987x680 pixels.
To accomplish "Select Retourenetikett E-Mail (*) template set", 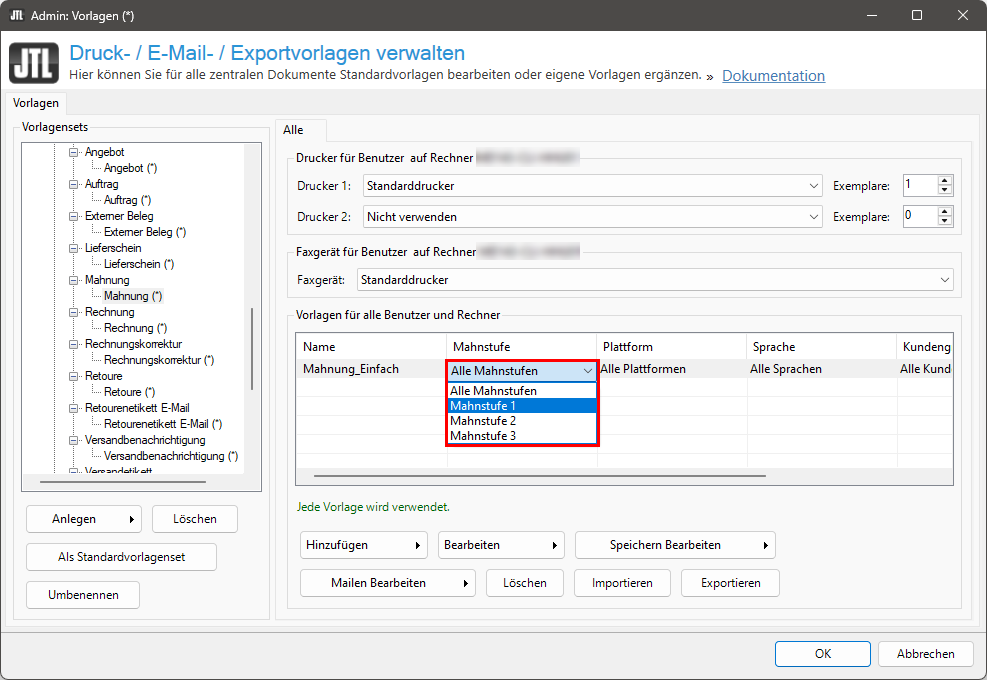I will click(162, 424).
